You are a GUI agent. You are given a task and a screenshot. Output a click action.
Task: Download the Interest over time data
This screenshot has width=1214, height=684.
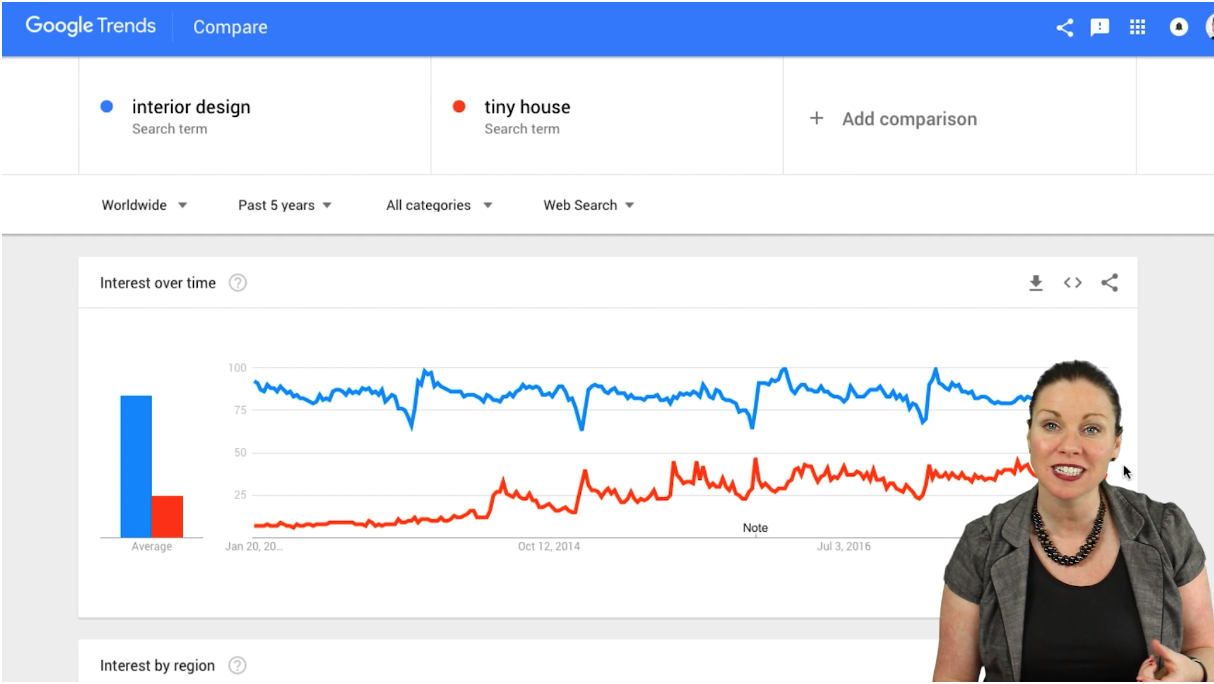(1036, 283)
